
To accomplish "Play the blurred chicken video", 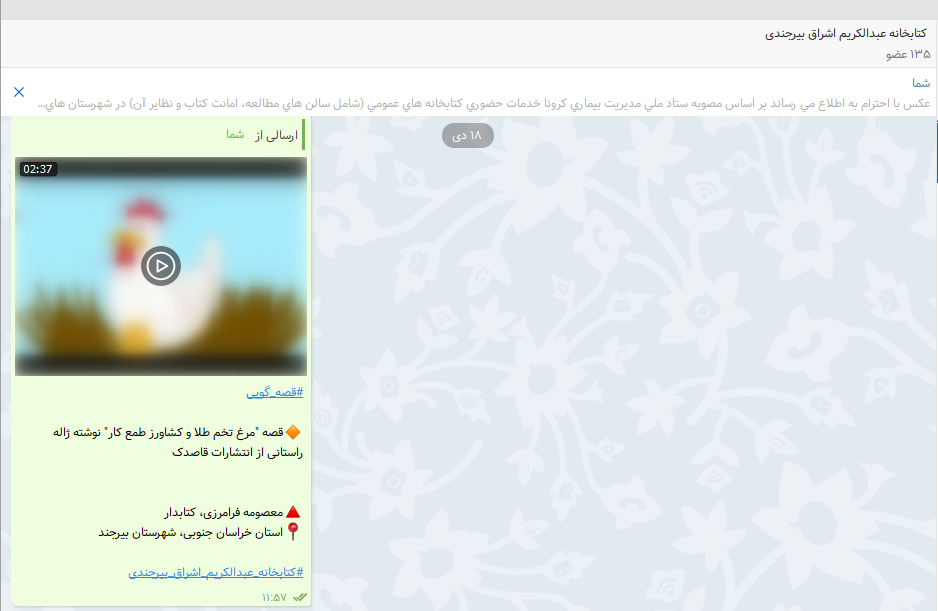I will pyautogui.click(x=161, y=266).
